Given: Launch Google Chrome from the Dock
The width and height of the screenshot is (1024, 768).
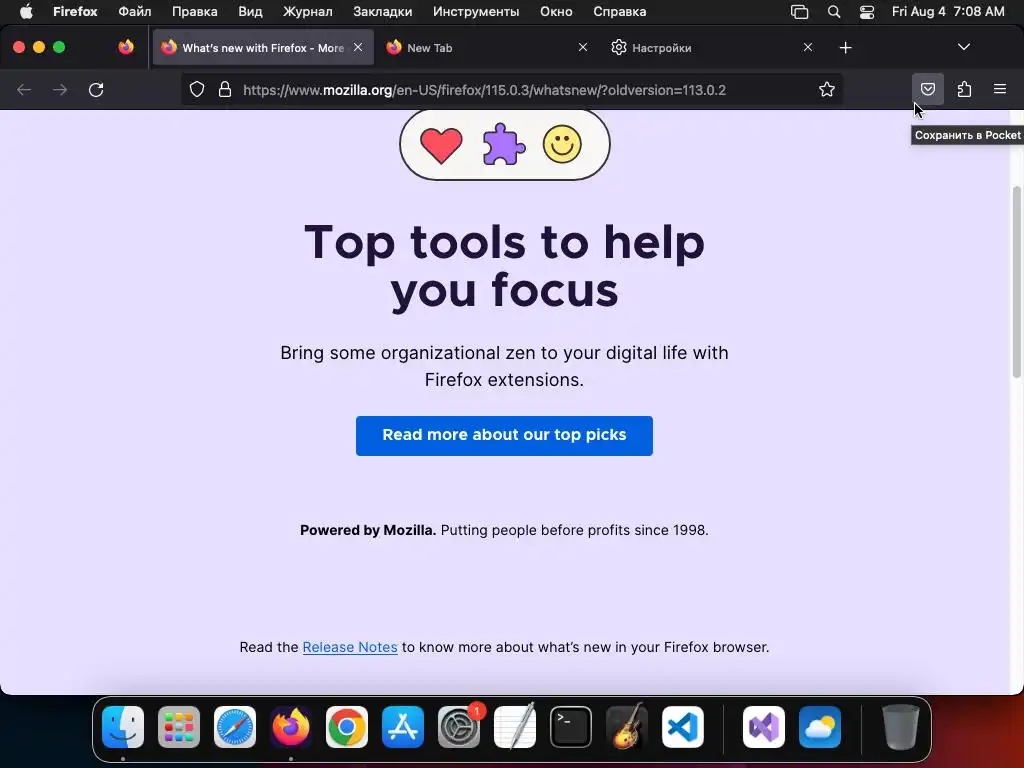Looking at the screenshot, I should click(347, 727).
